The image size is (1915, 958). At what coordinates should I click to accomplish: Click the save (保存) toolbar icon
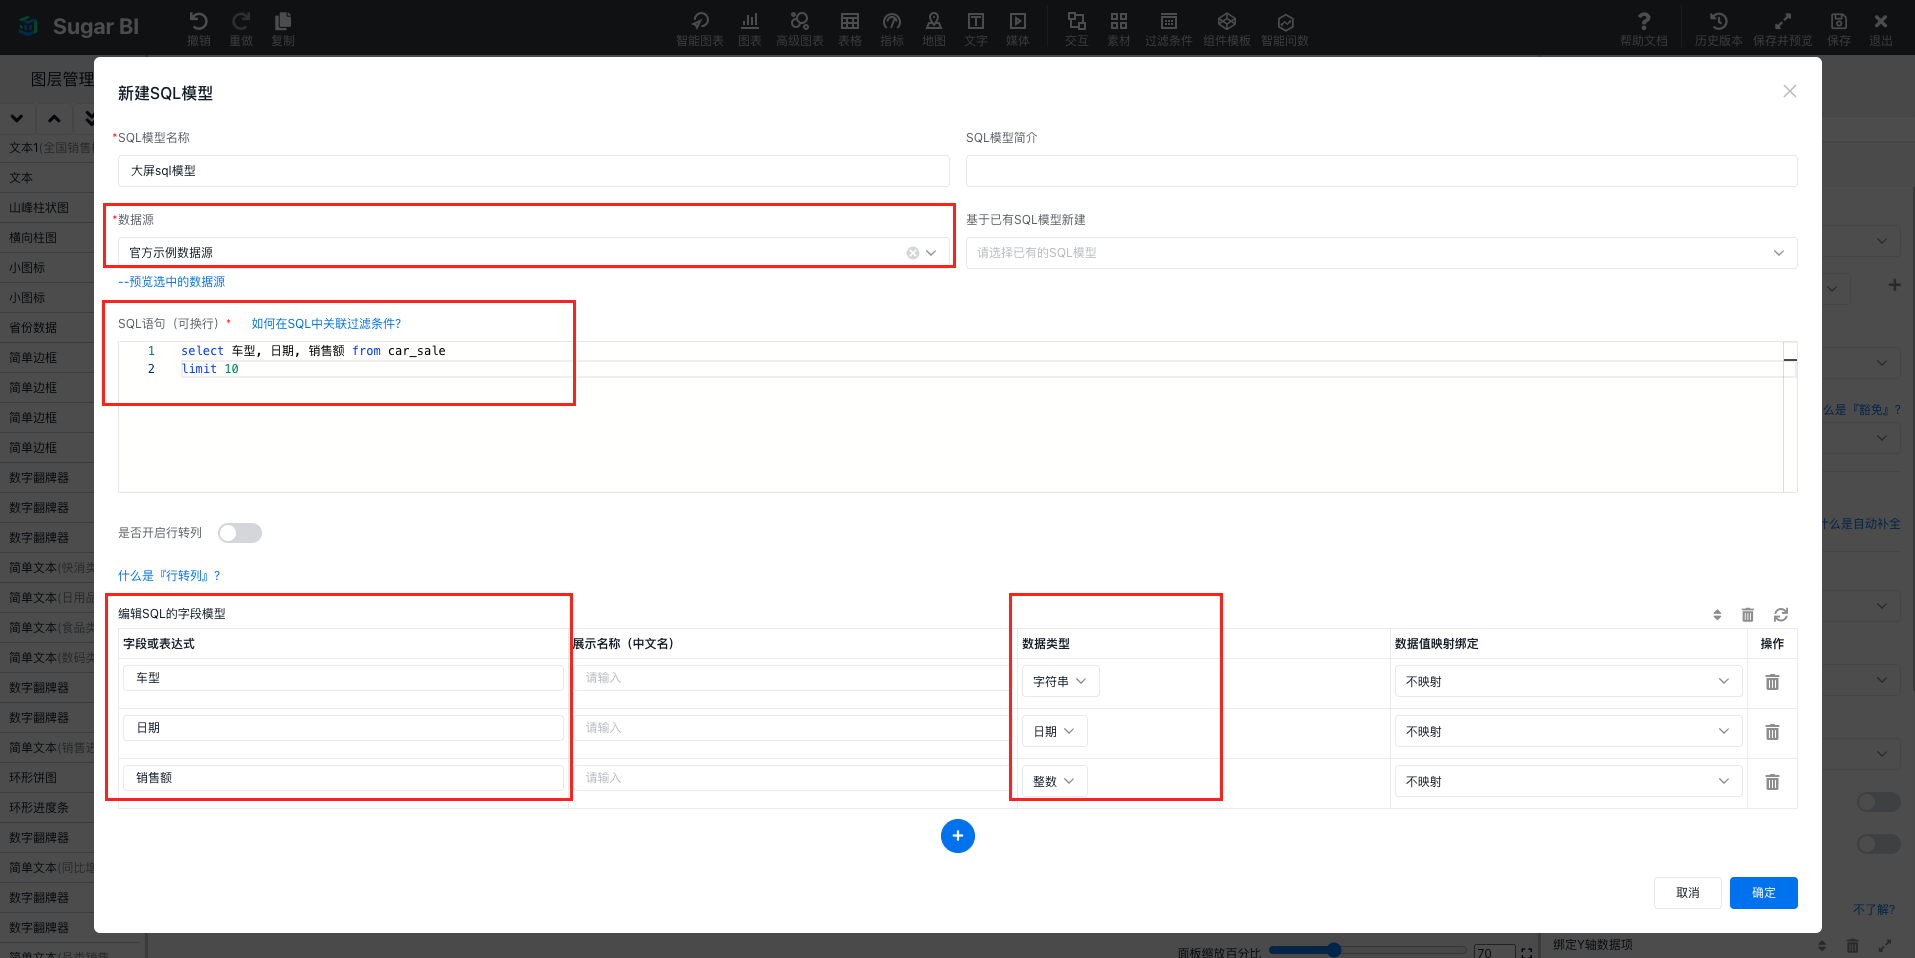tap(1839, 28)
